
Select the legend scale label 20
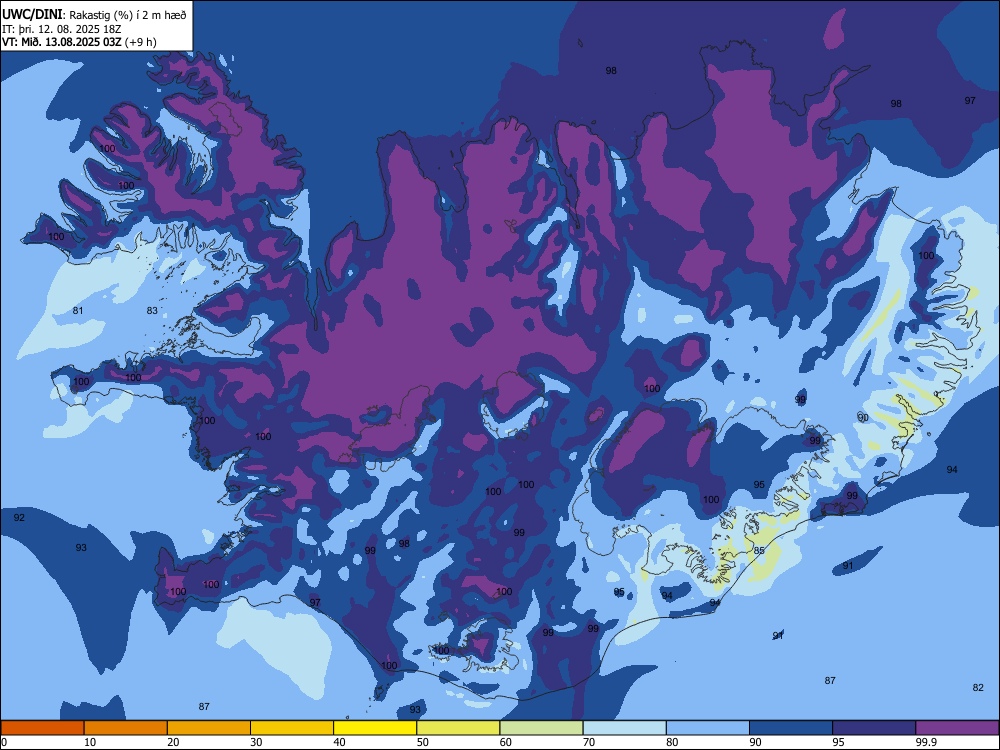[x=173, y=742]
